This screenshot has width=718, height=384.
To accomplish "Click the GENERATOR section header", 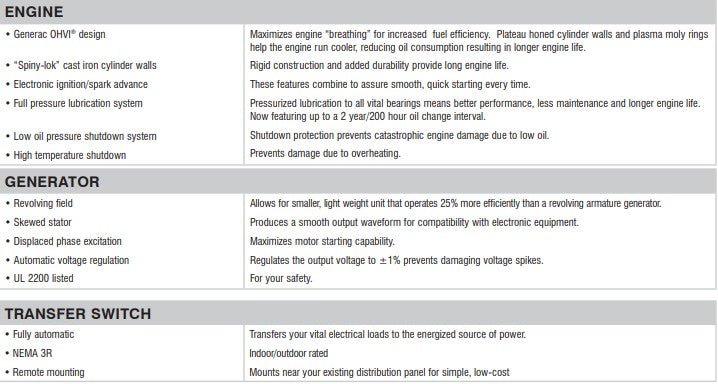I will pyautogui.click(x=52, y=182).
